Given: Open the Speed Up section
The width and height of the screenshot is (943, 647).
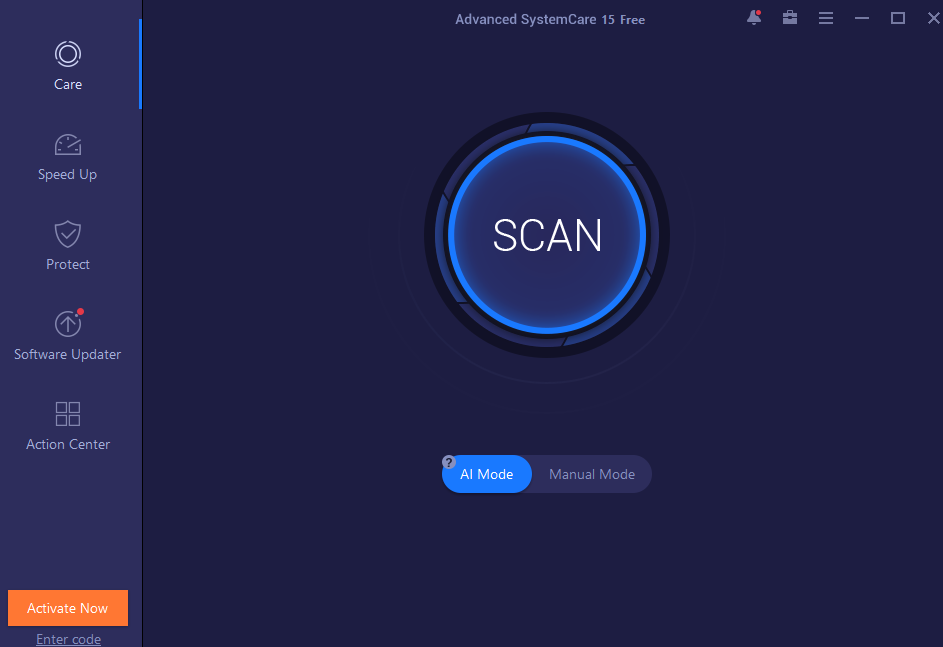Looking at the screenshot, I should (x=68, y=157).
